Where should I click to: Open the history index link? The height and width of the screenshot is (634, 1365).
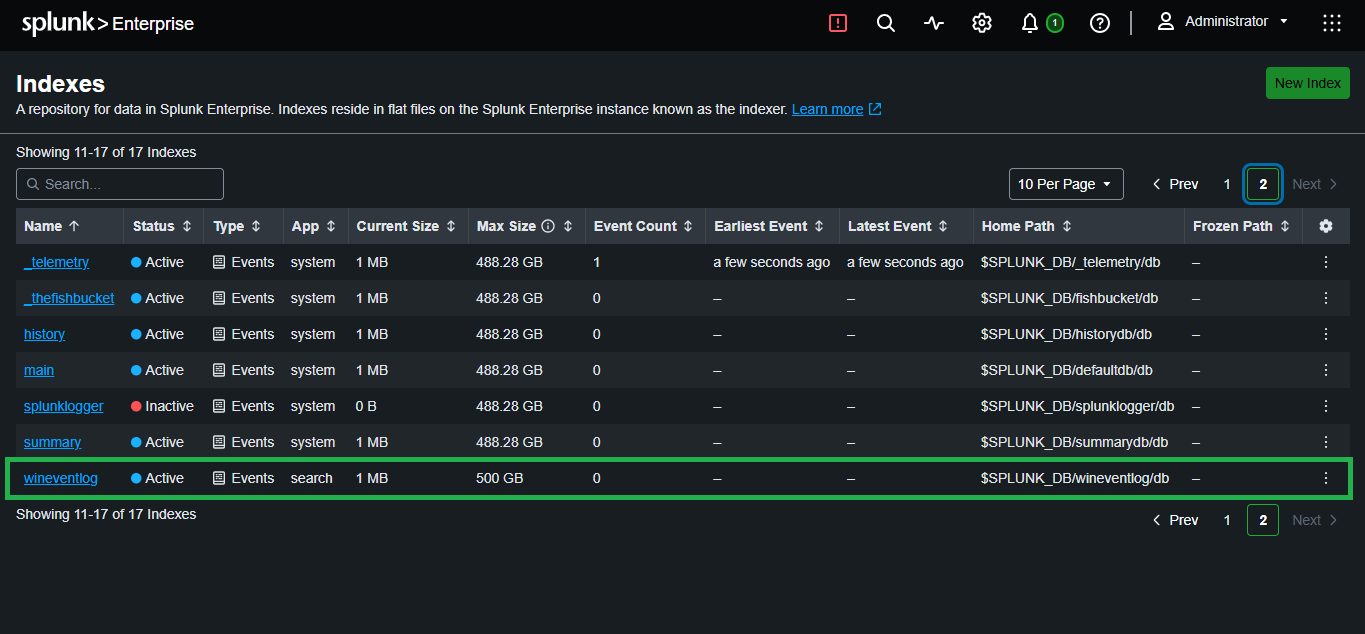pyautogui.click(x=44, y=334)
